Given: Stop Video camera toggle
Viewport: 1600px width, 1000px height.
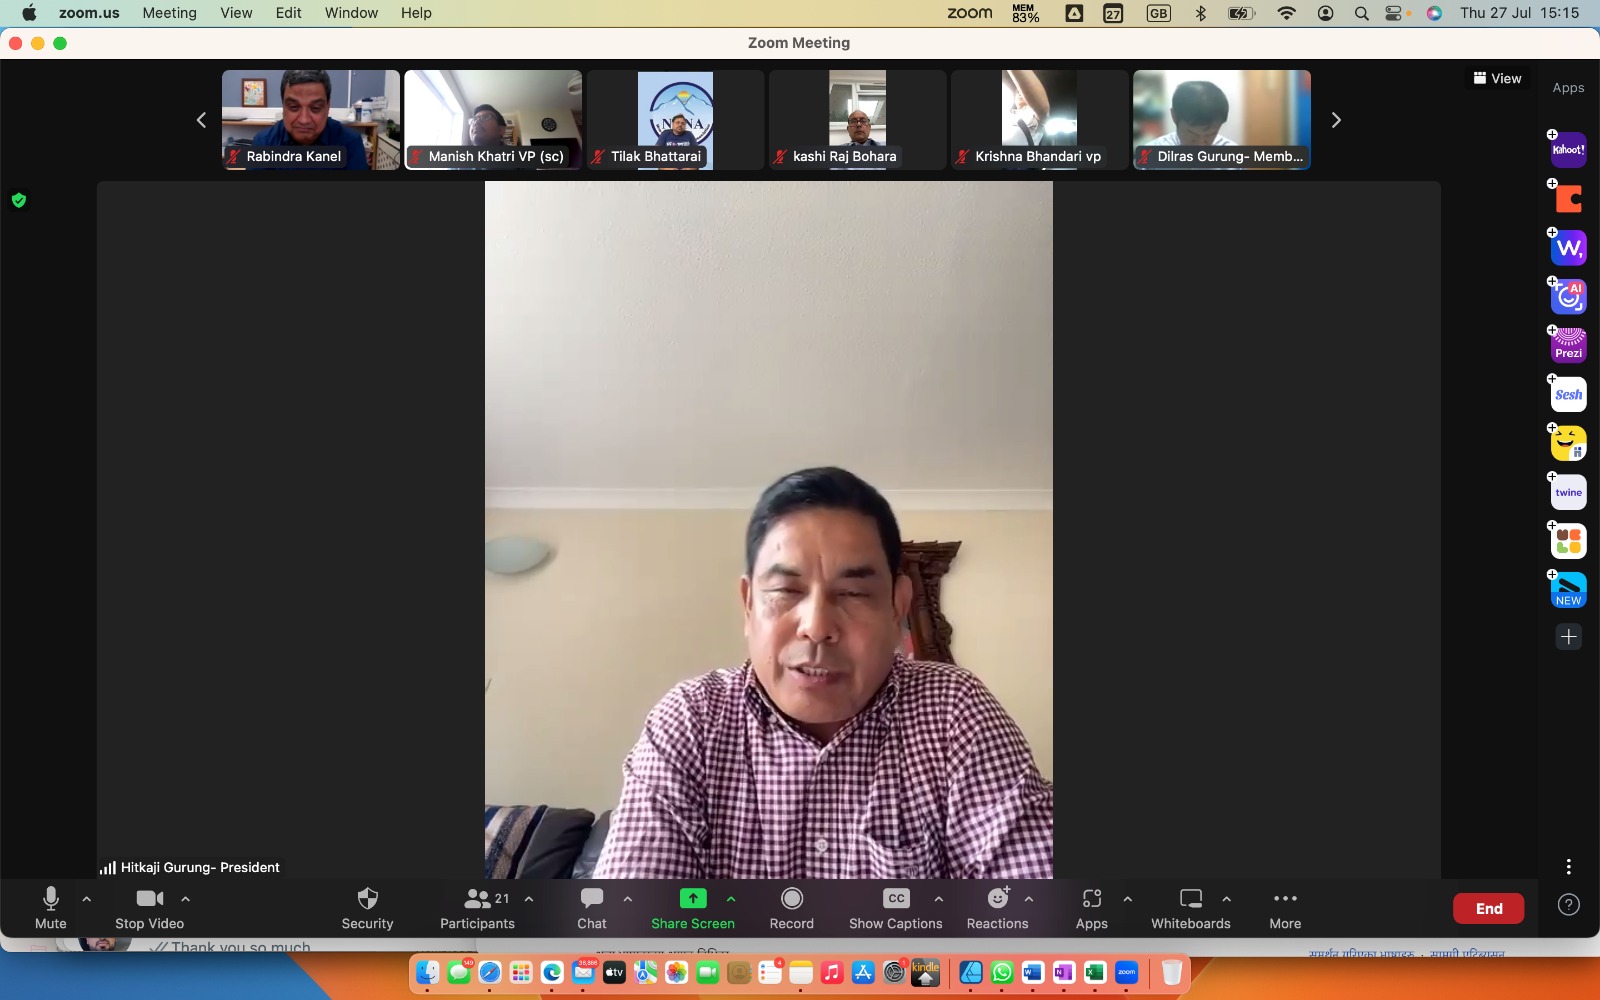Looking at the screenshot, I should [149, 899].
